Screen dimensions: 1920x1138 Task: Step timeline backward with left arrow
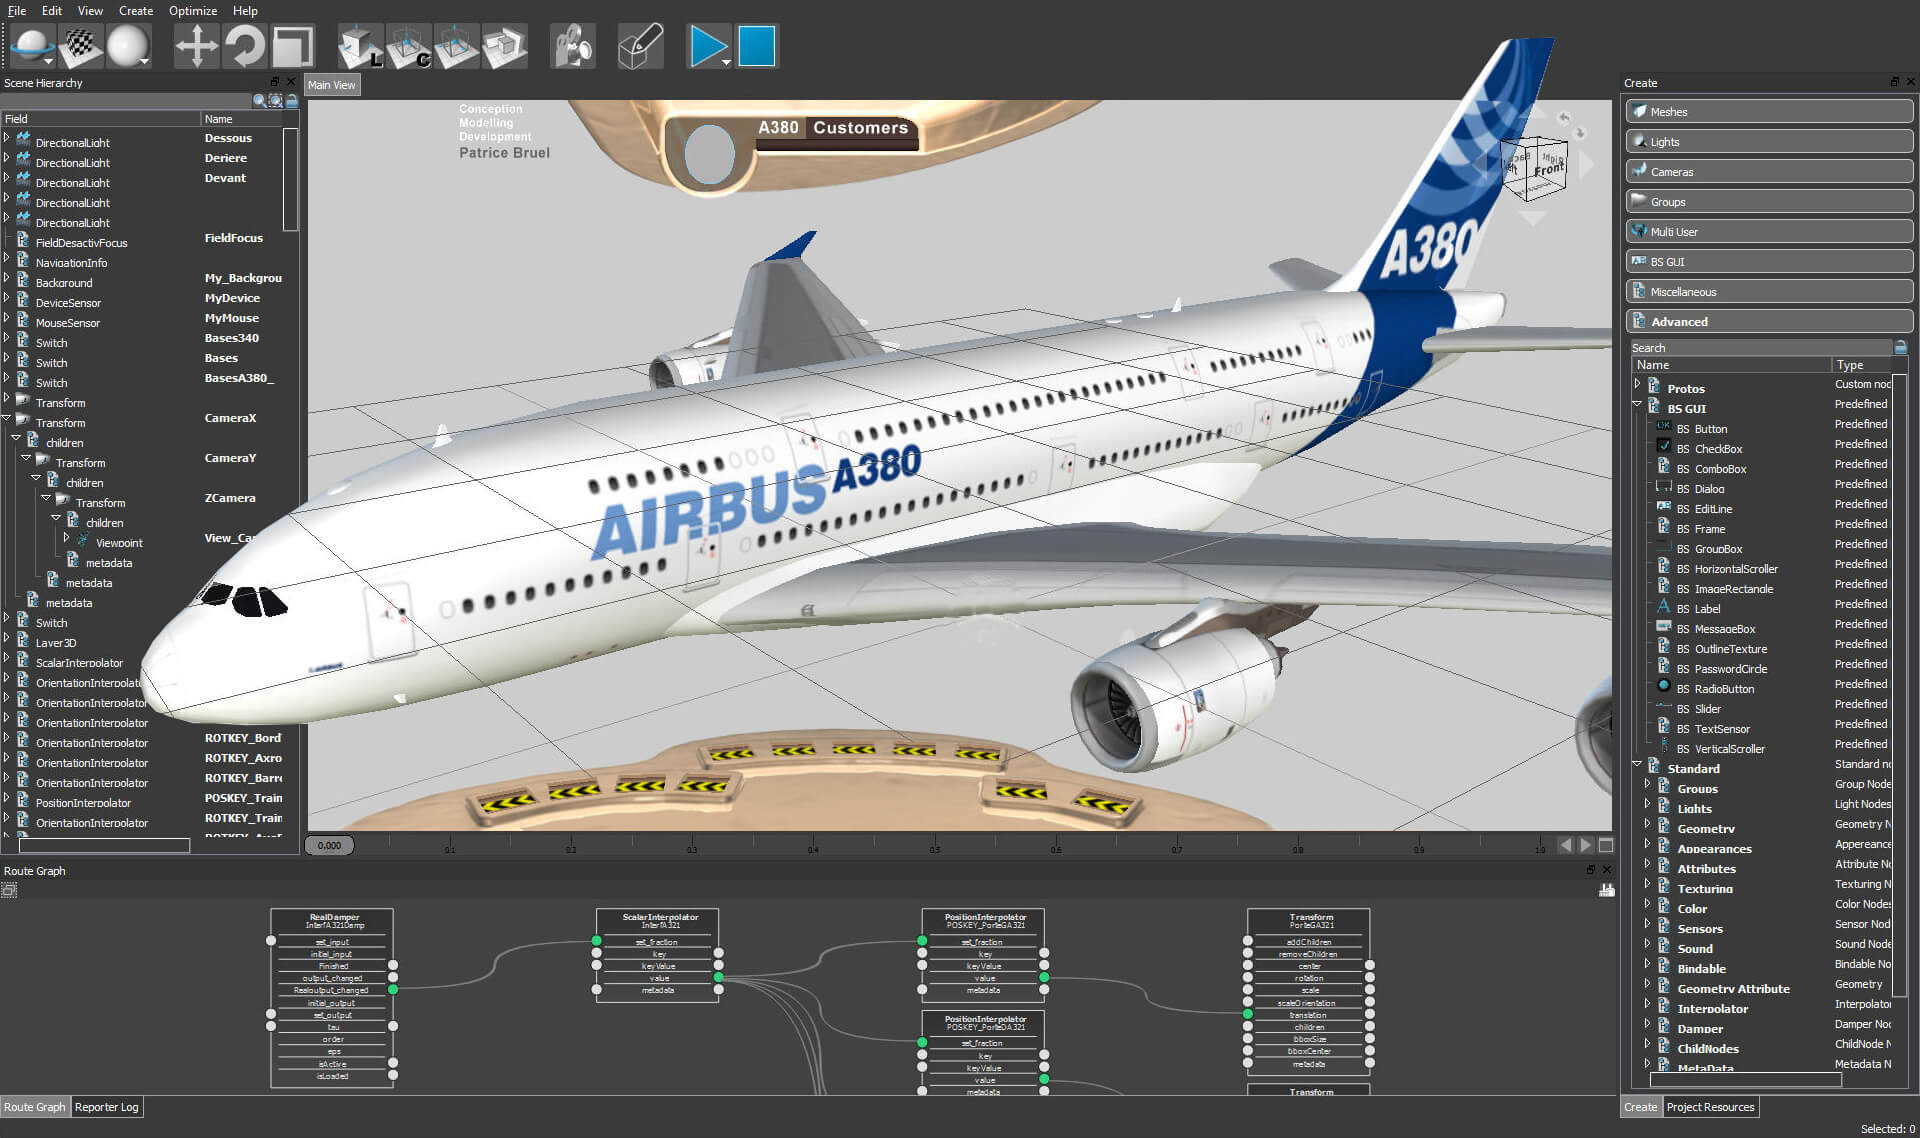[x=1565, y=845]
